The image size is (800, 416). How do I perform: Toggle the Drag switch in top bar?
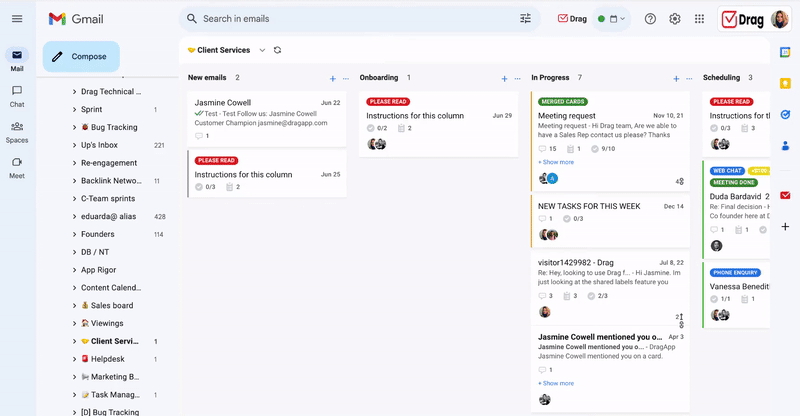[572, 19]
